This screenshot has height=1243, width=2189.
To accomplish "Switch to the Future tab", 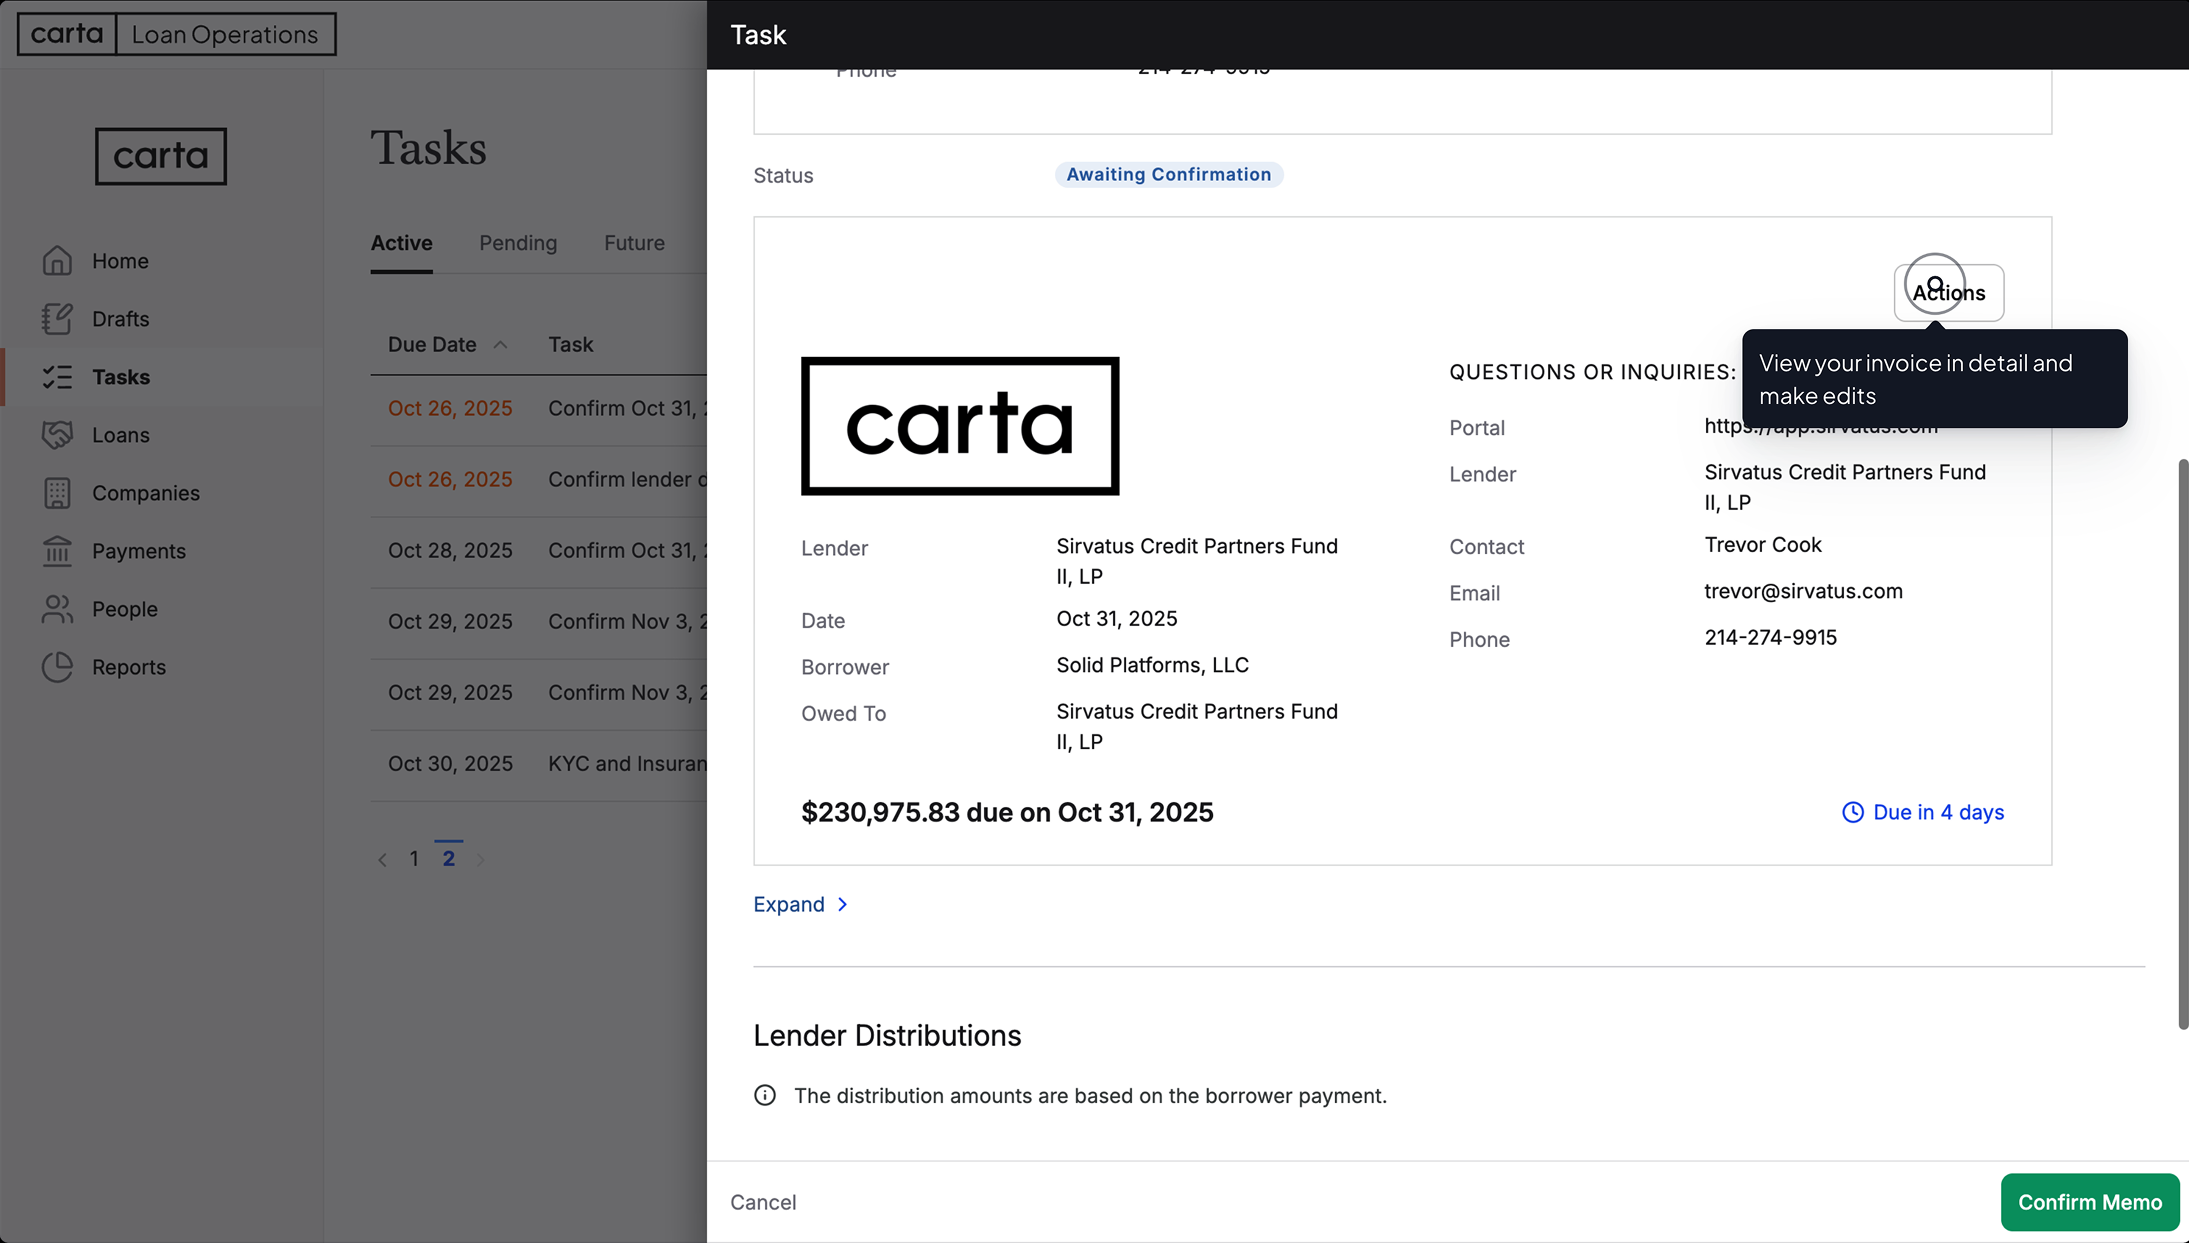I will (633, 242).
